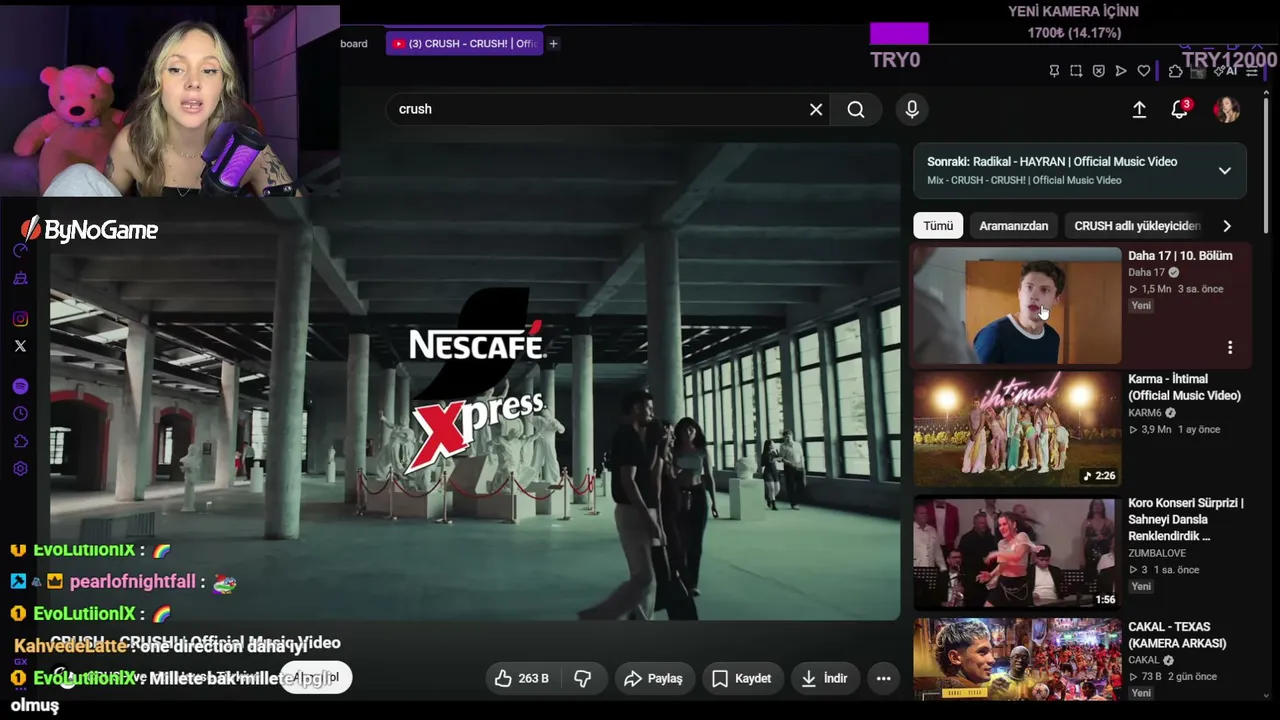Screen dimensions: 1280x720
Task: Dislike the CRUSH music video
Action: point(583,678)
